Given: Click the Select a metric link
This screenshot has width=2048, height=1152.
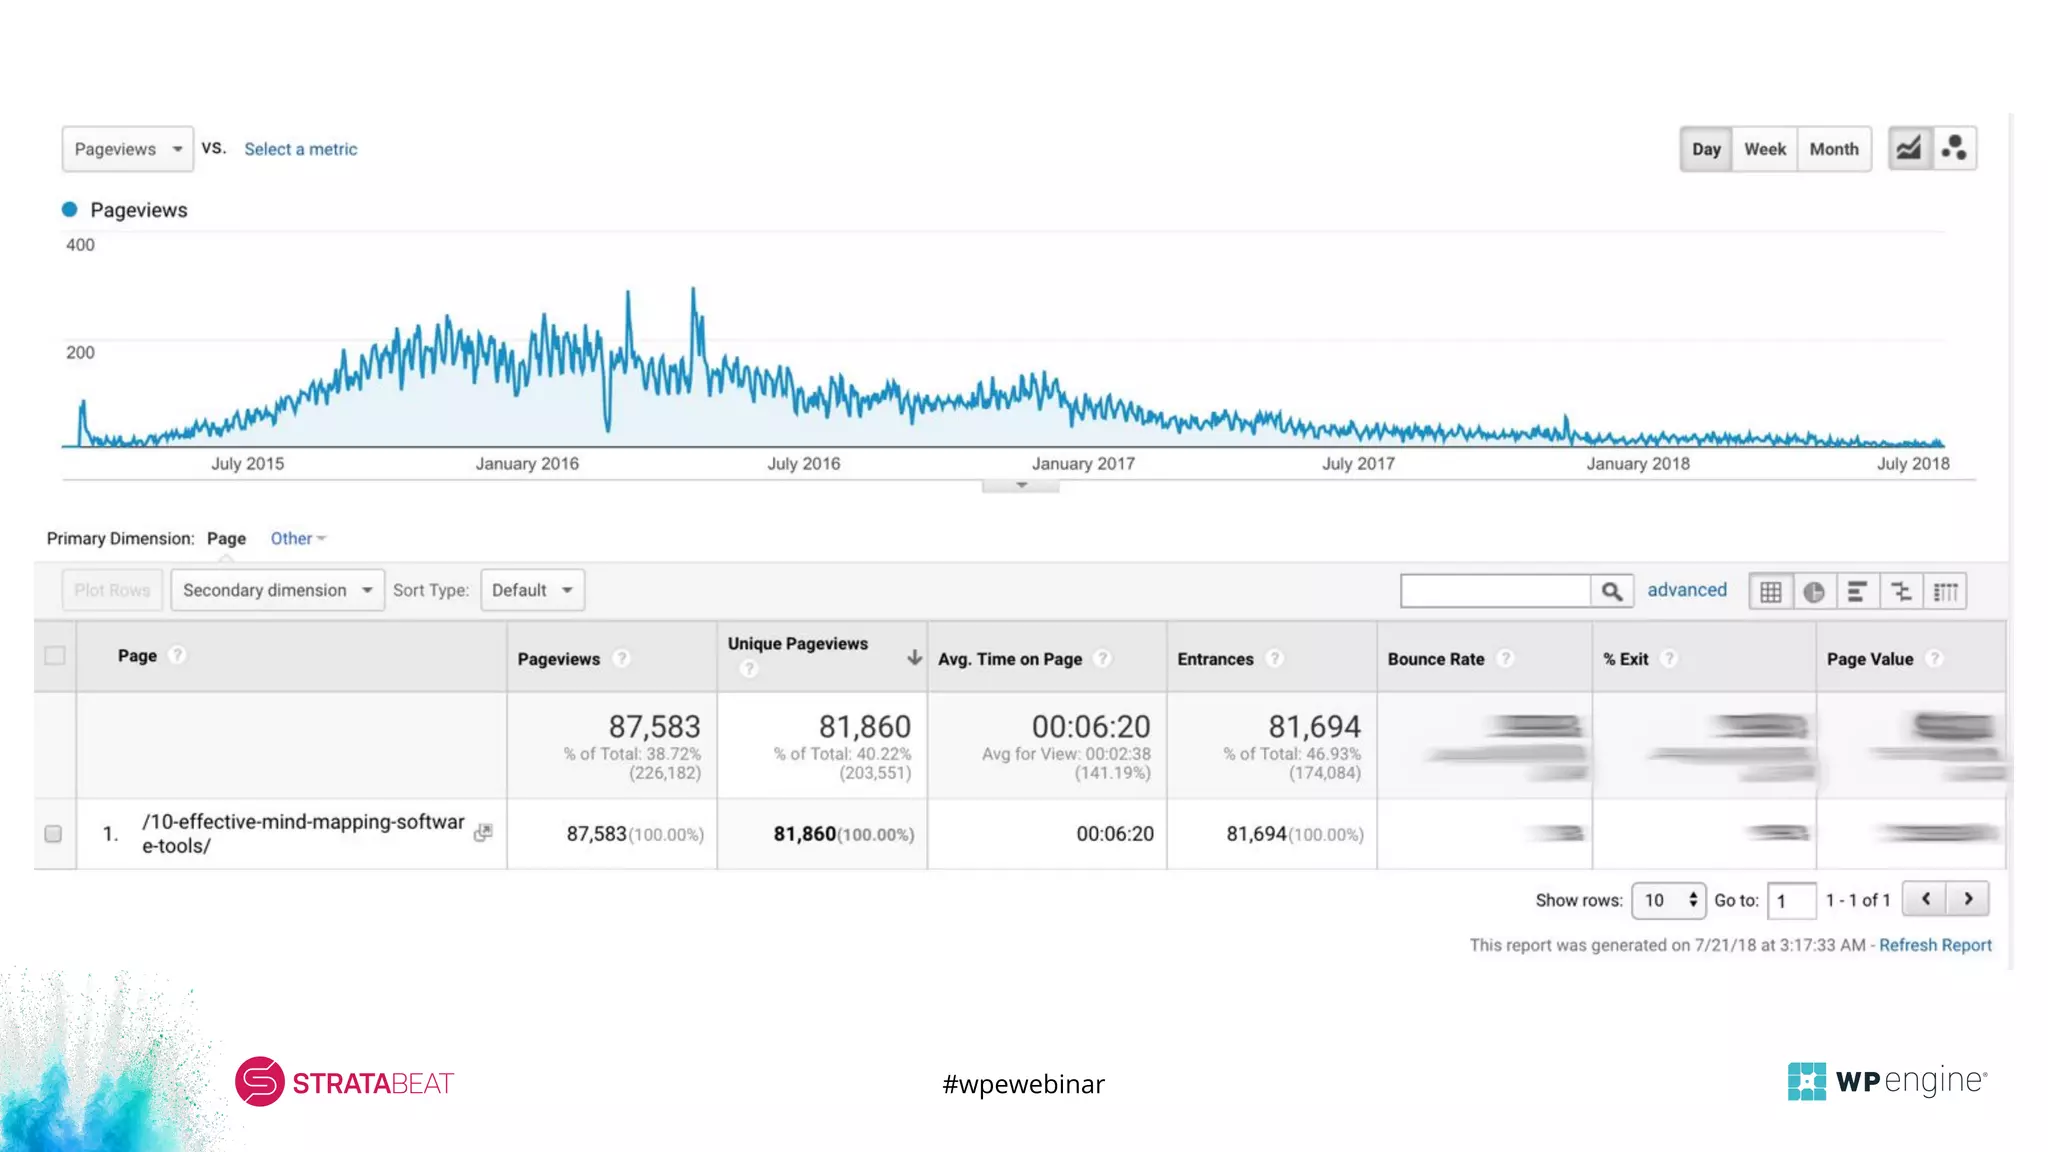Looking at the screenshot, I should pos(300,149).
